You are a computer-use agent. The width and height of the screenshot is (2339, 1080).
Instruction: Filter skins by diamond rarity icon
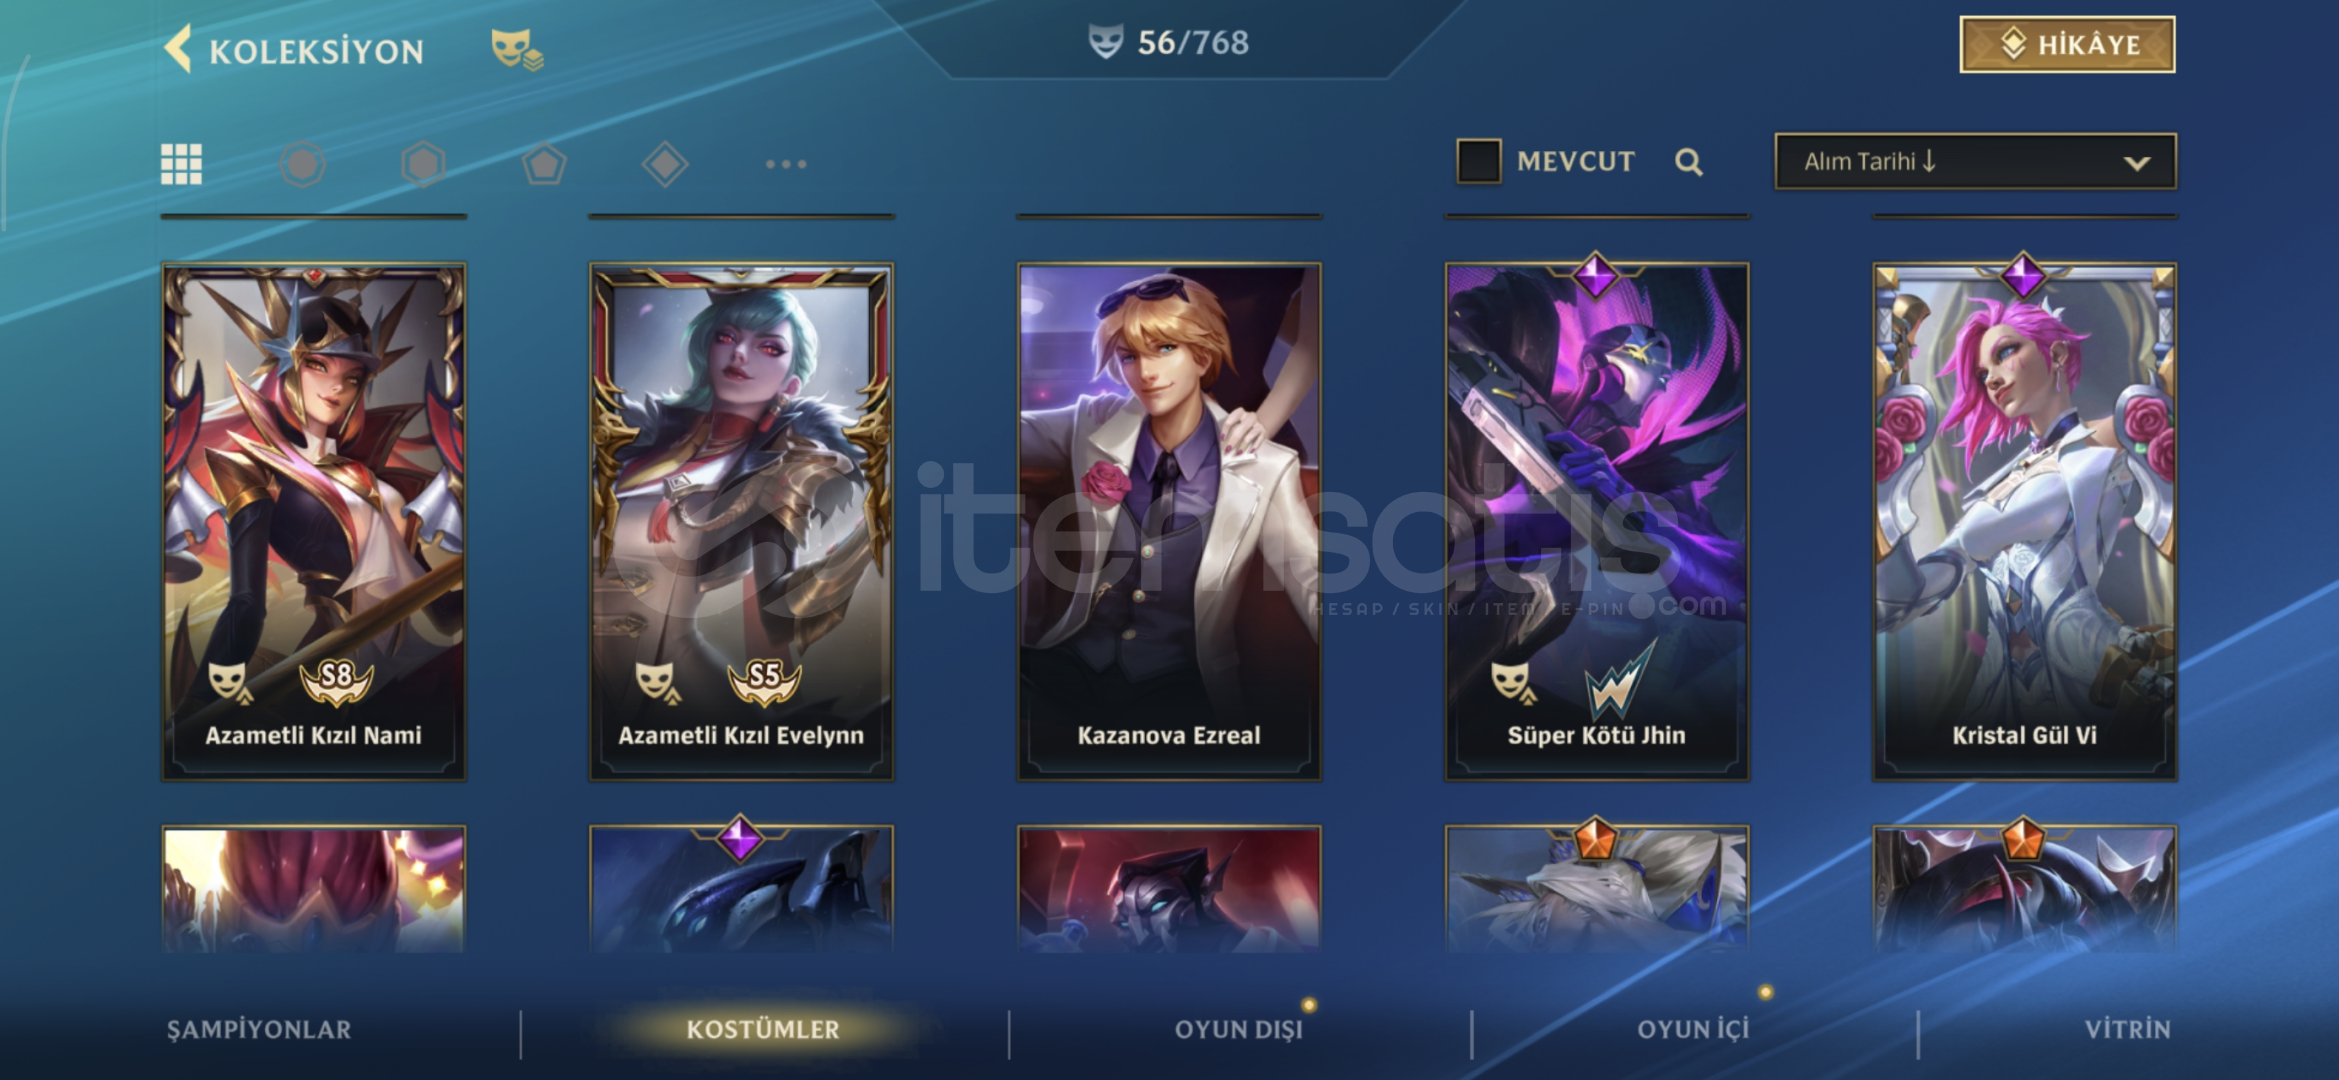665,164
